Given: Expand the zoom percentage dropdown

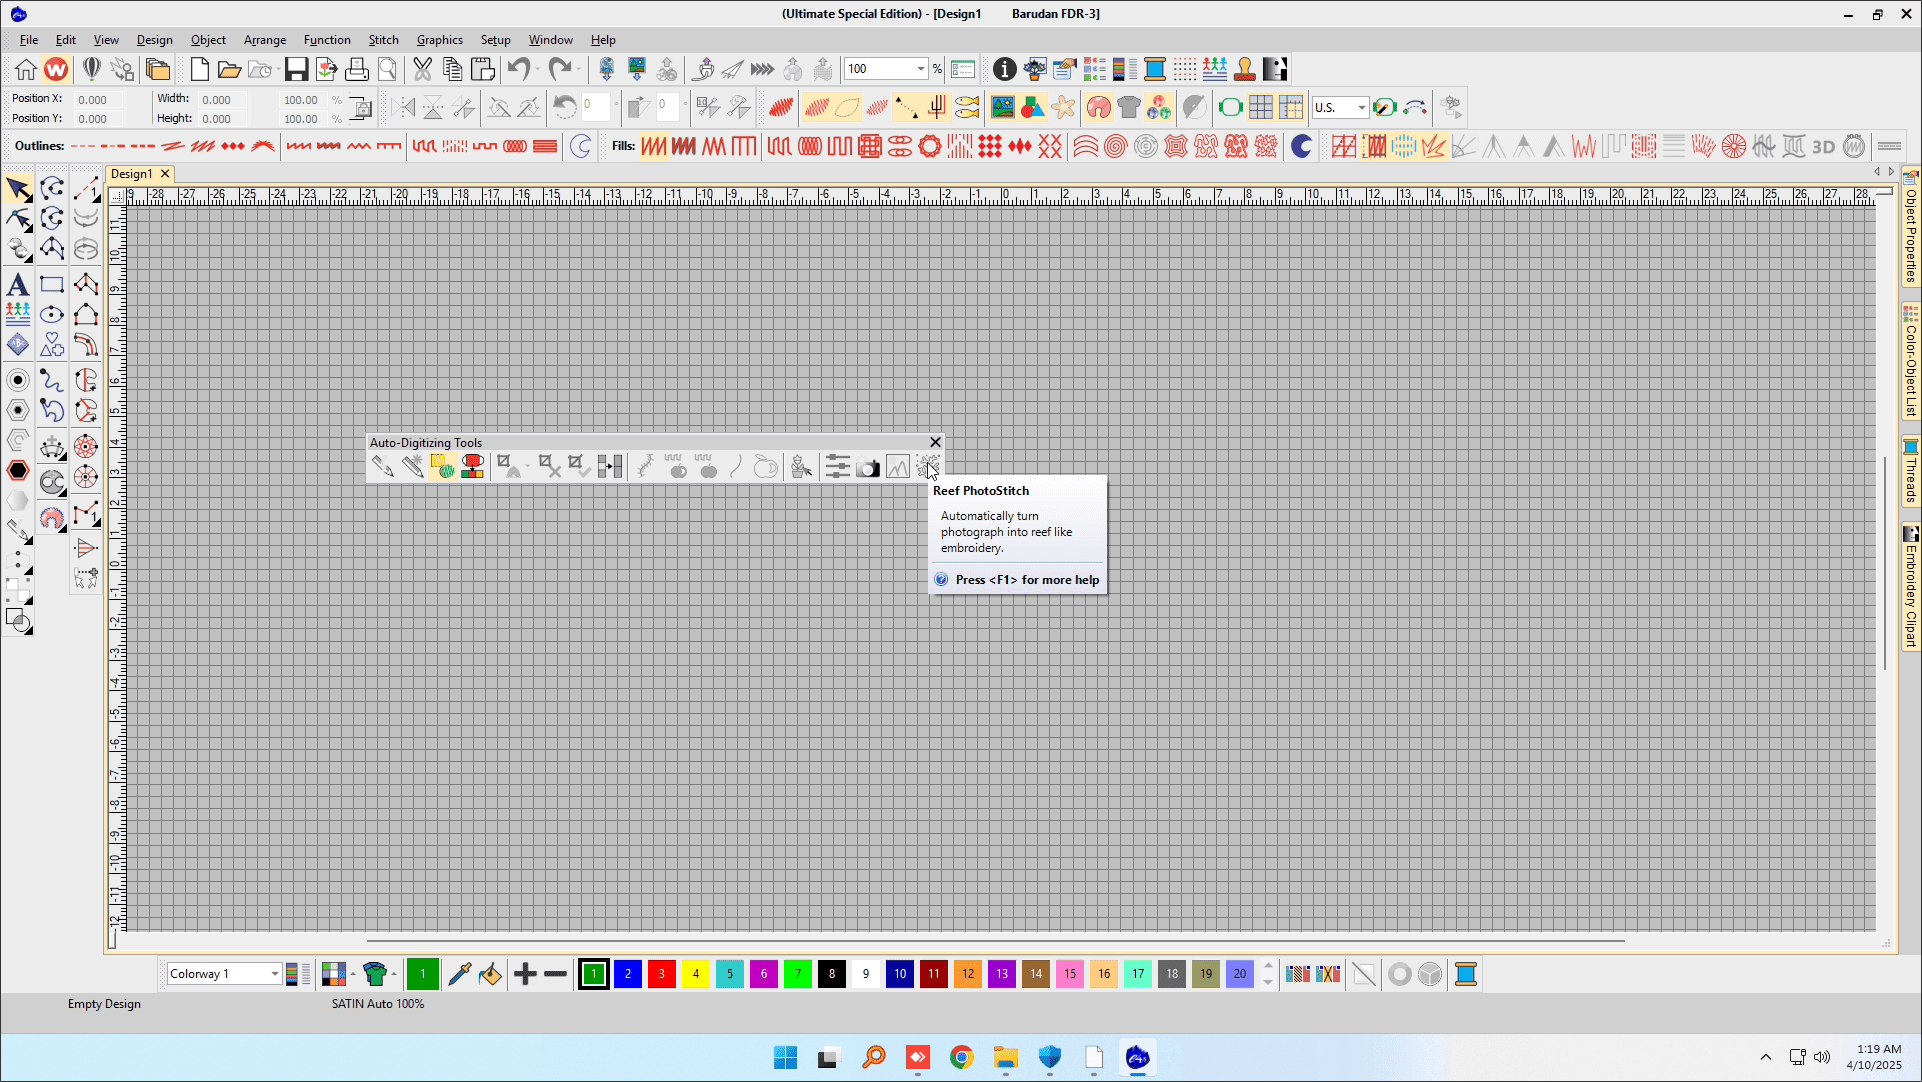Looking at the screenshot, I should tap(920, 69).
